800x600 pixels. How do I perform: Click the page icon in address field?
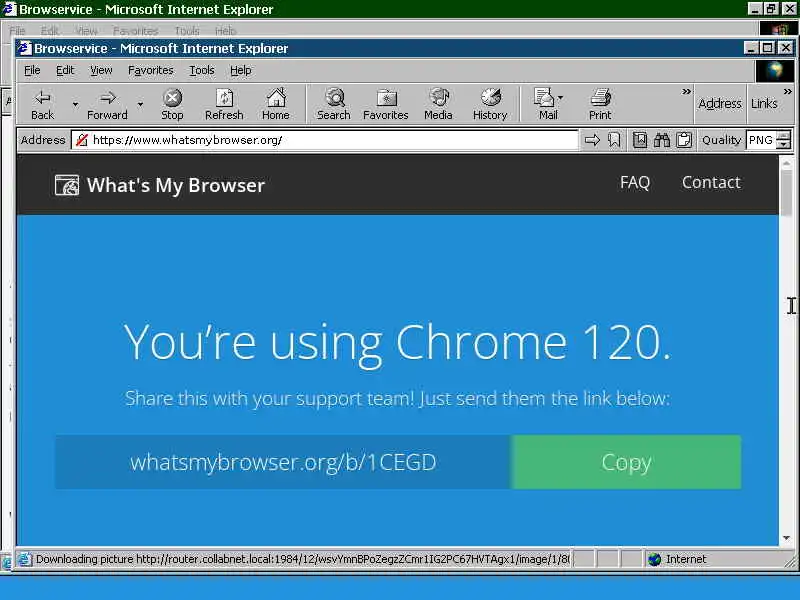(82, 140)
